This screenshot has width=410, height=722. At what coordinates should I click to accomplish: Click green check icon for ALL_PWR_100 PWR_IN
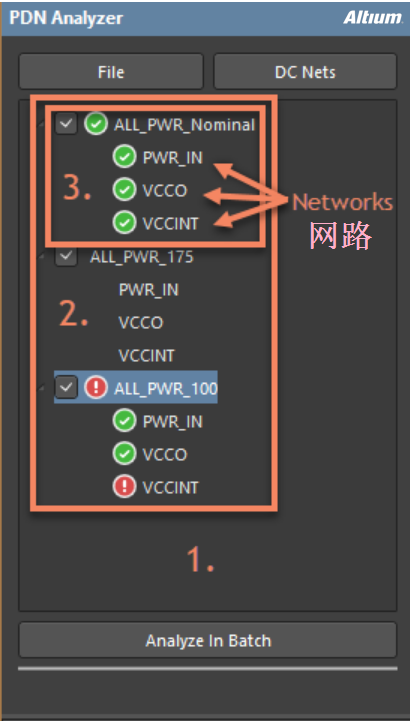pos(124,421)
